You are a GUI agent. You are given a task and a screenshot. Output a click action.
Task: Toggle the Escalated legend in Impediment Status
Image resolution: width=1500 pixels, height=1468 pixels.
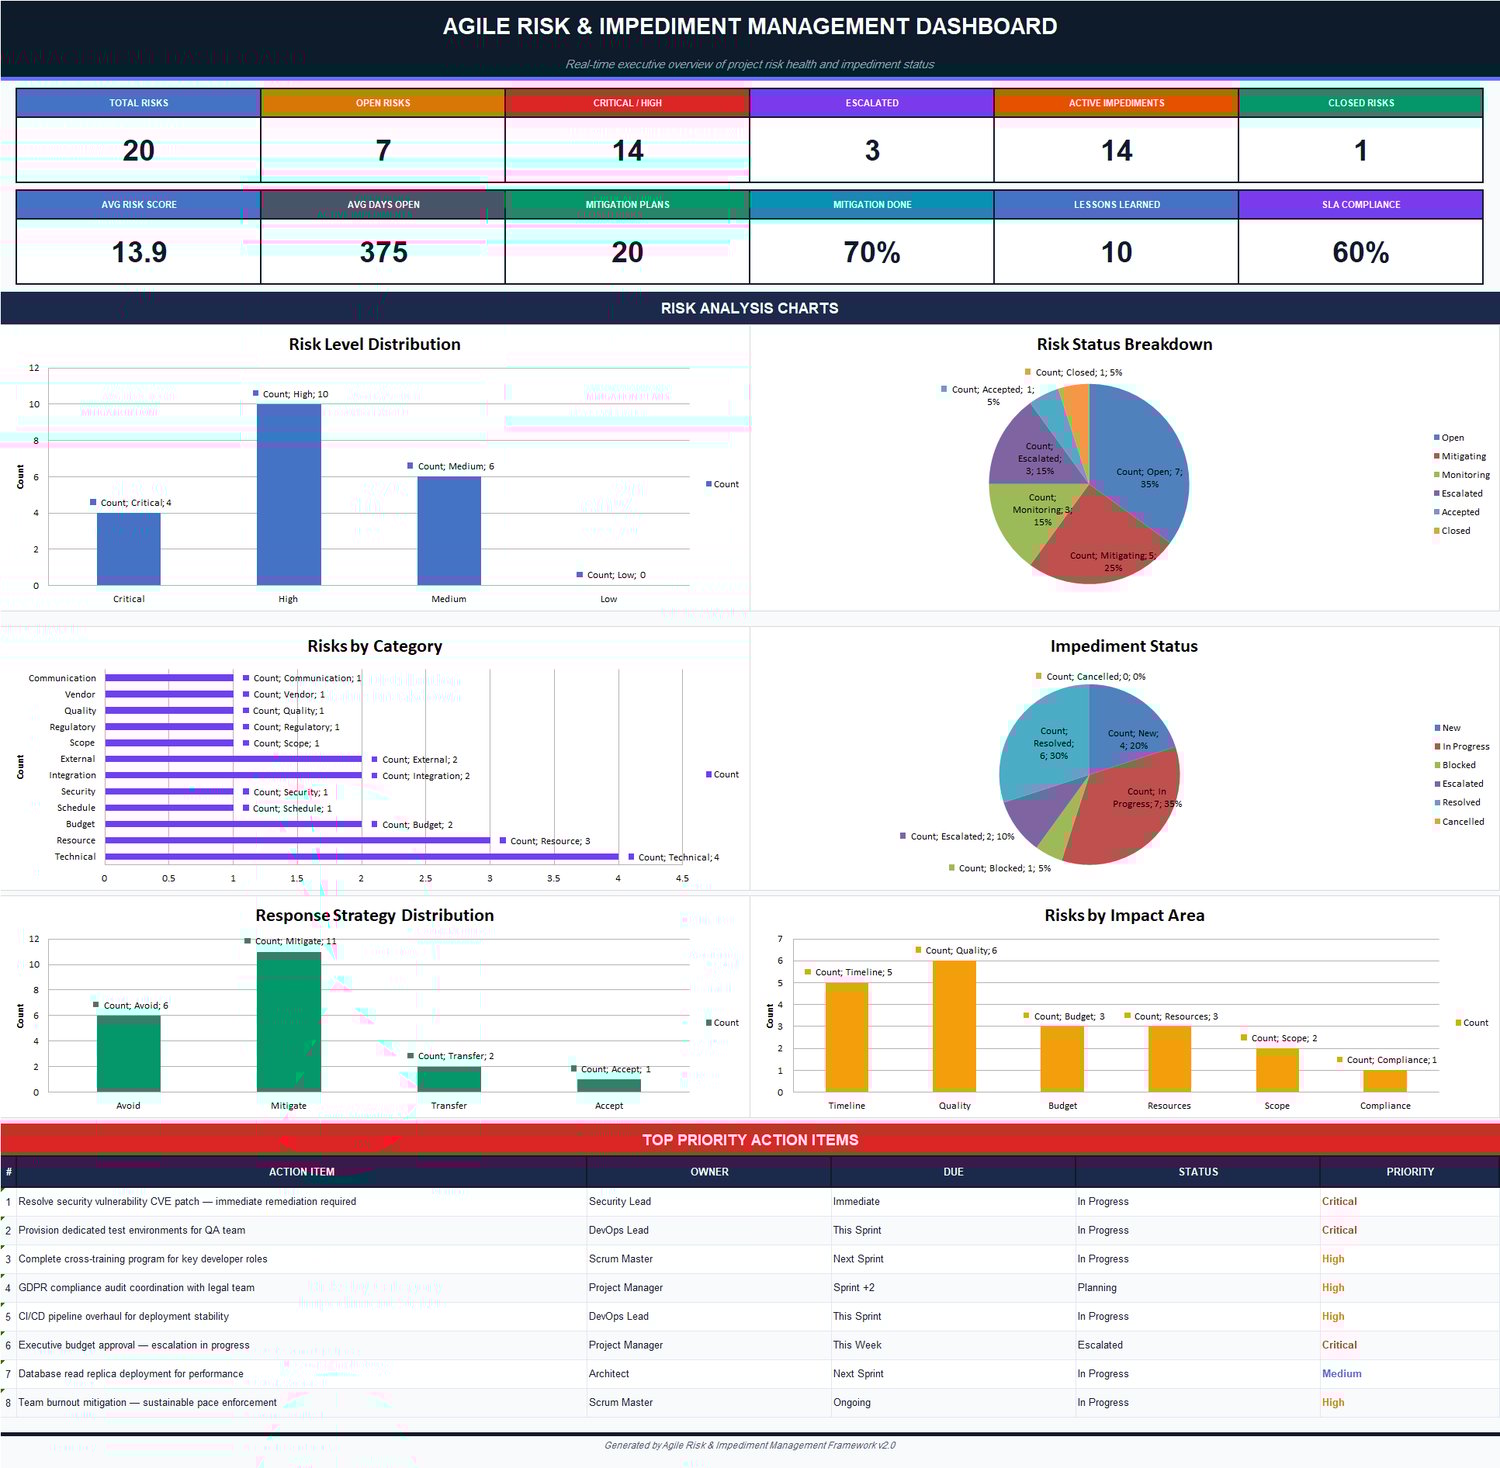click(x=1438, y=783)
